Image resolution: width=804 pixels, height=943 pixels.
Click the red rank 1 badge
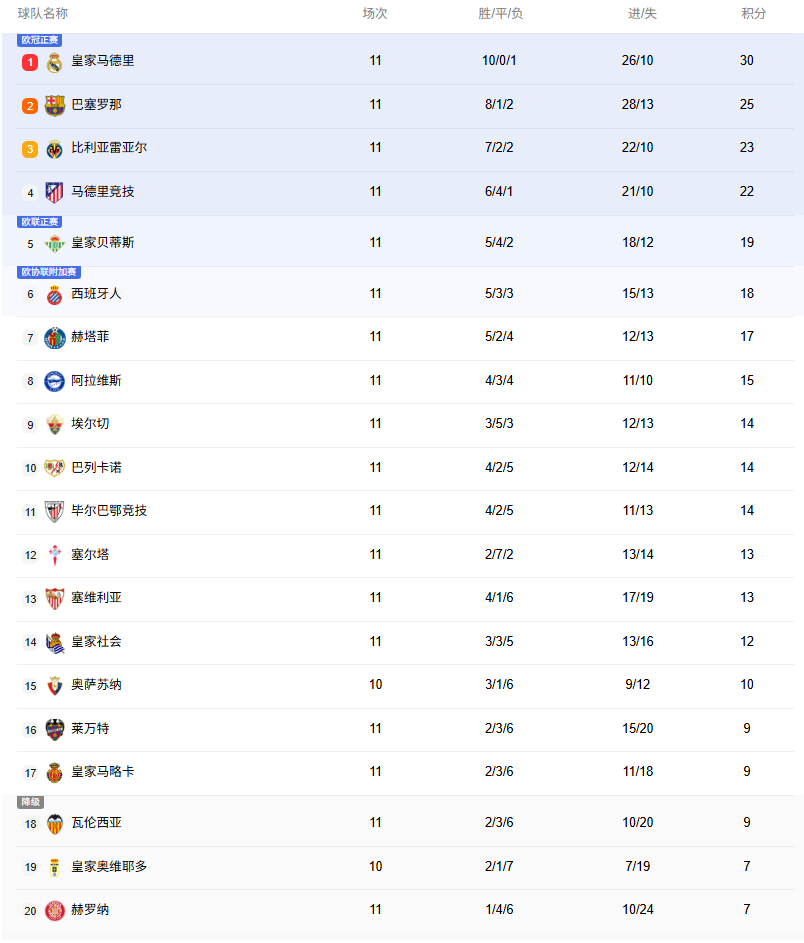click(x=30, y=62)
